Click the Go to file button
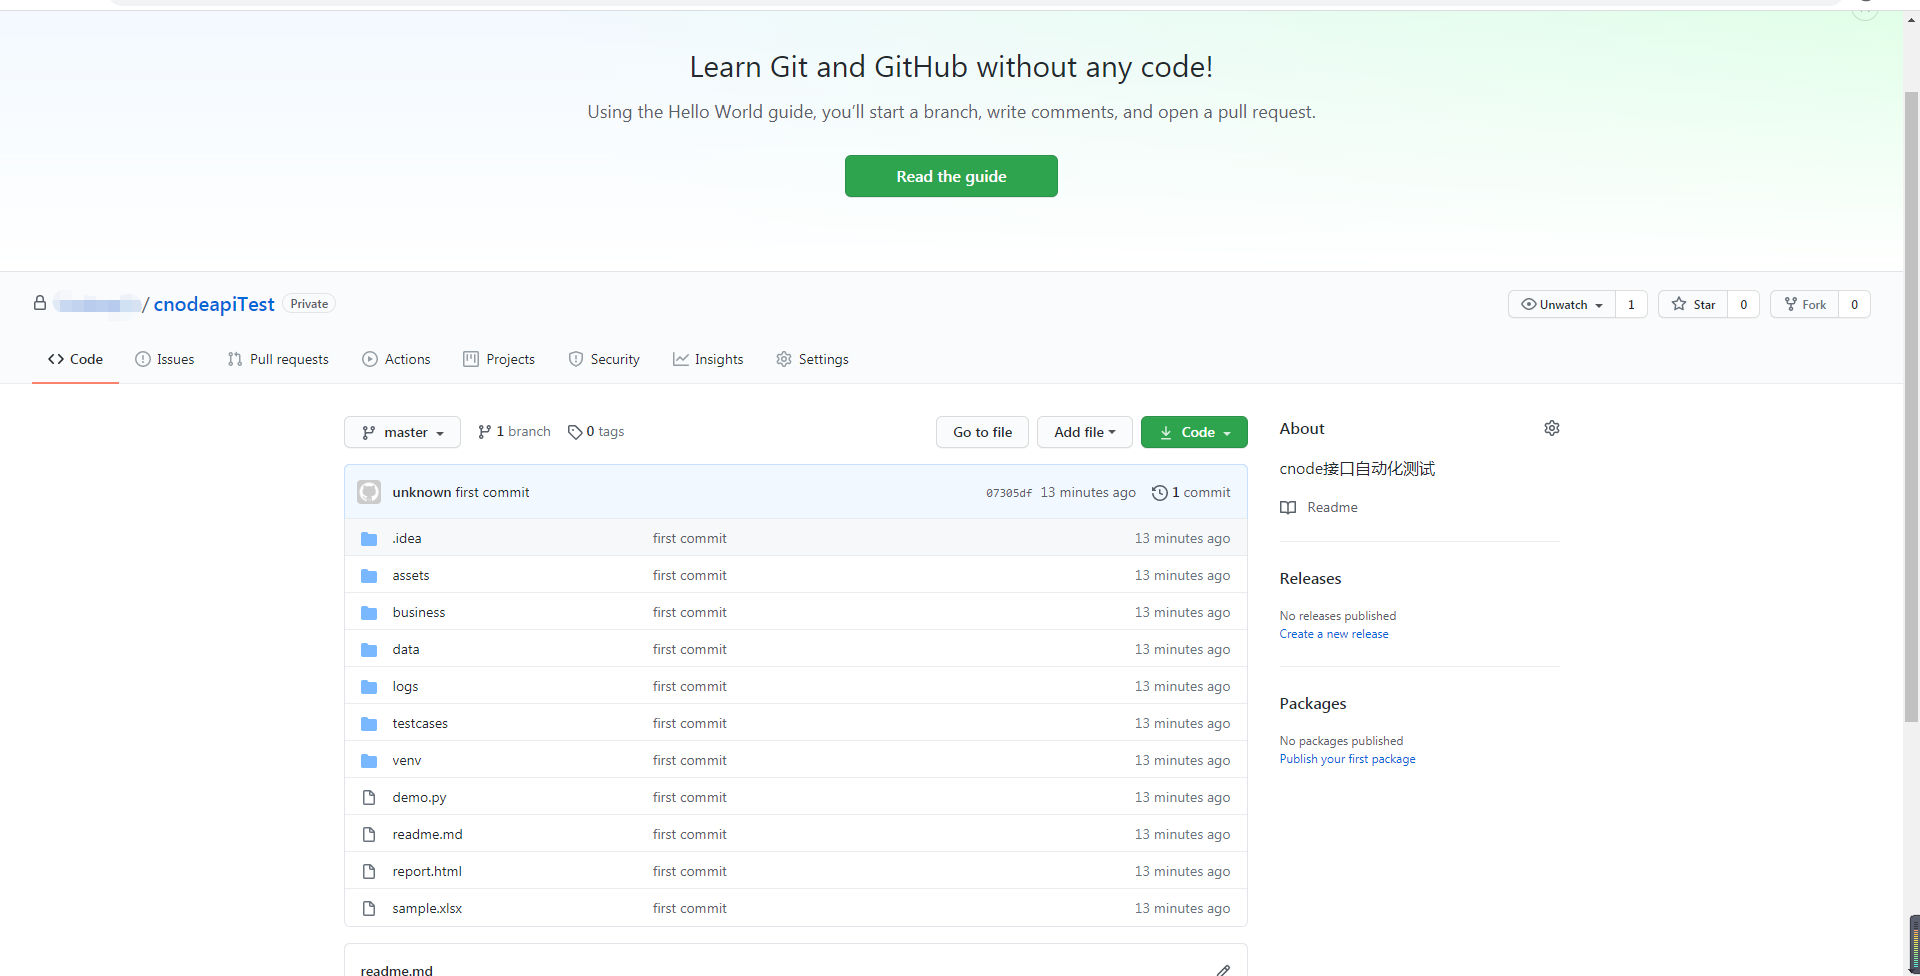Screen dimensions: 1920x976 [x=983, y=432]
